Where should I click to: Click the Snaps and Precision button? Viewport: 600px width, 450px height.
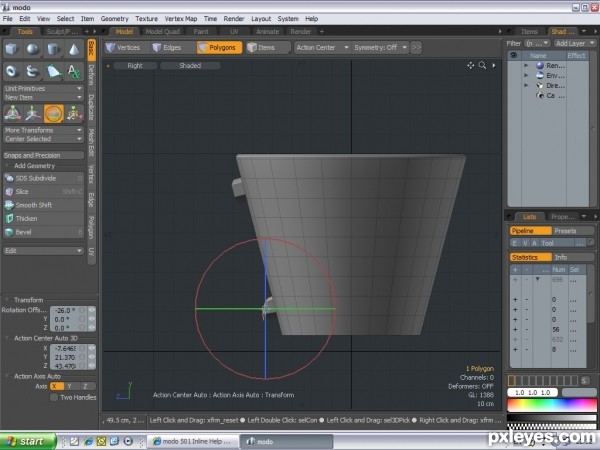(43, 155)
